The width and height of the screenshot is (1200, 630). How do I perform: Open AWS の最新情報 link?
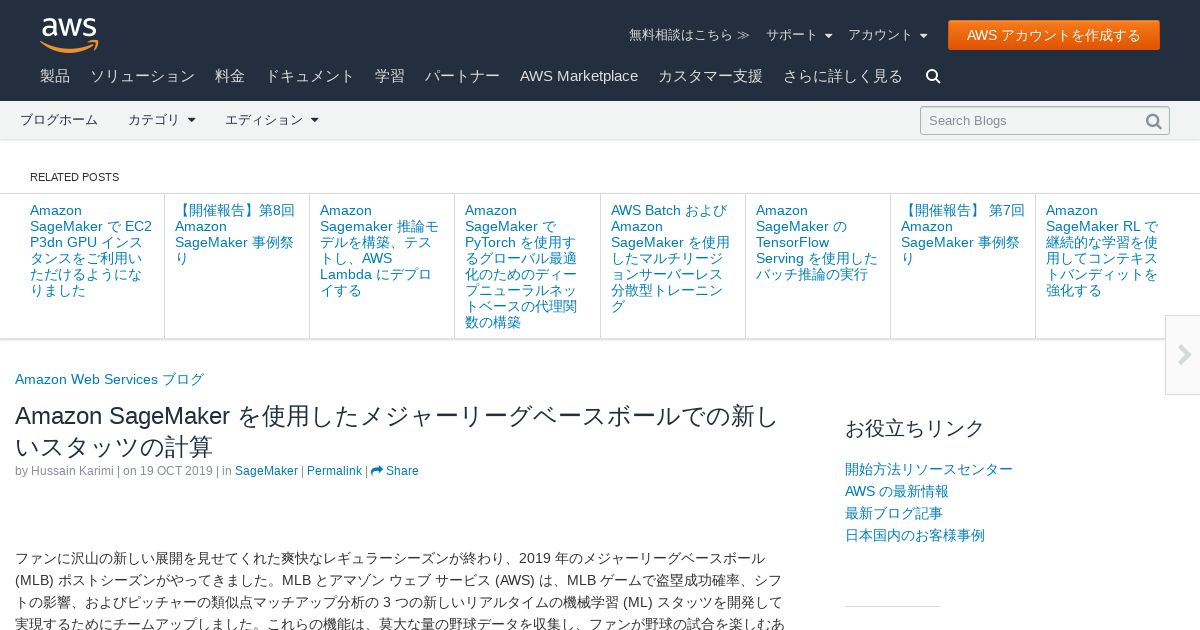(897, 491)
